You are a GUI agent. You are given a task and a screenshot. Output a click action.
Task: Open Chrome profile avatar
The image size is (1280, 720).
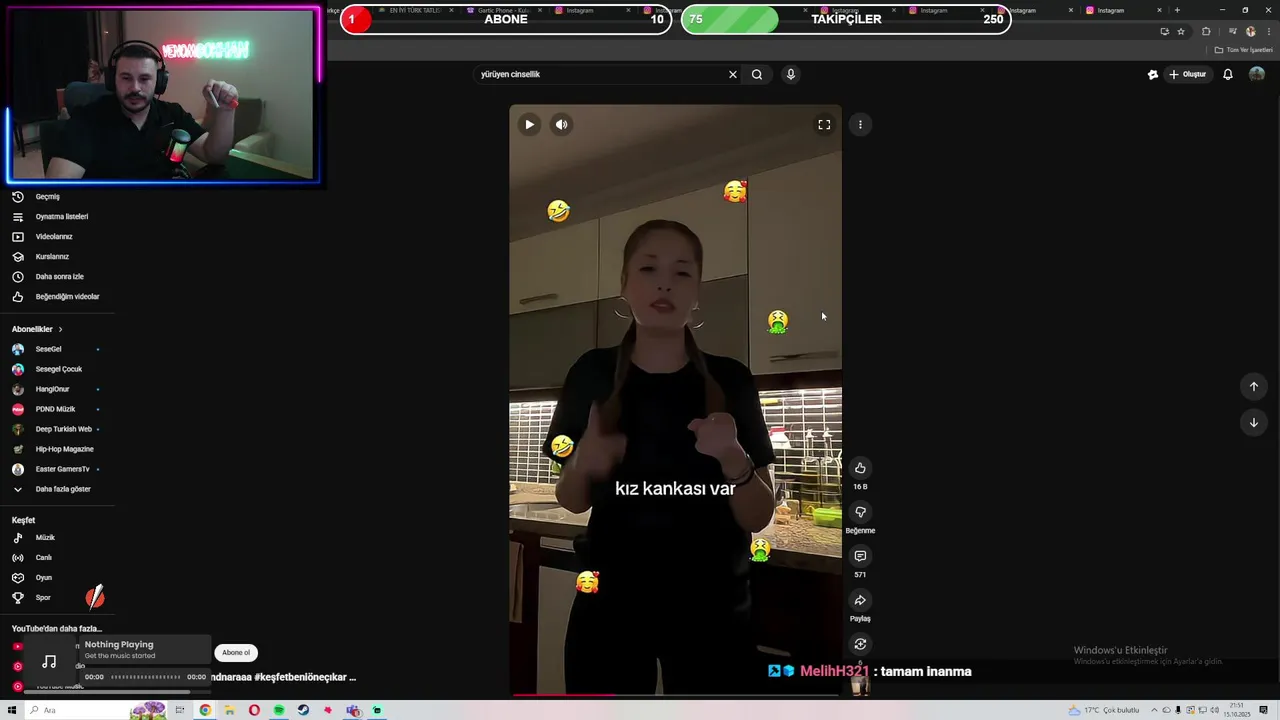1250,31
